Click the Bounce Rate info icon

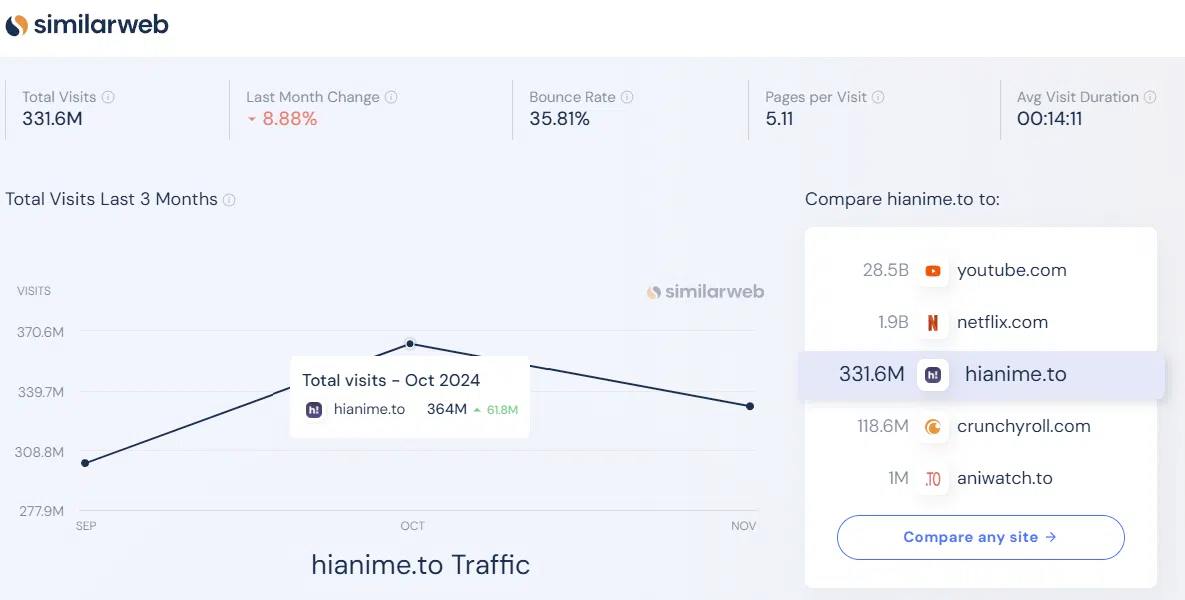click(627, 97)
